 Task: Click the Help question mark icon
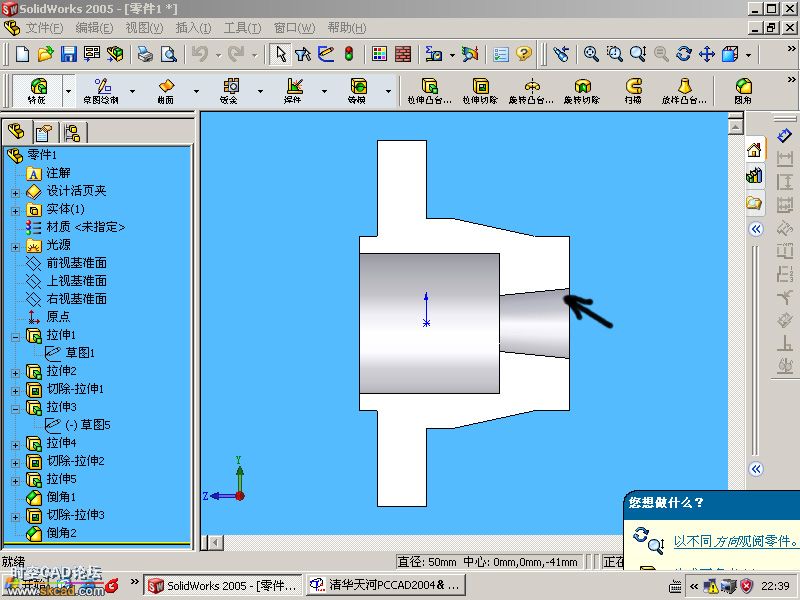point(524,54)
